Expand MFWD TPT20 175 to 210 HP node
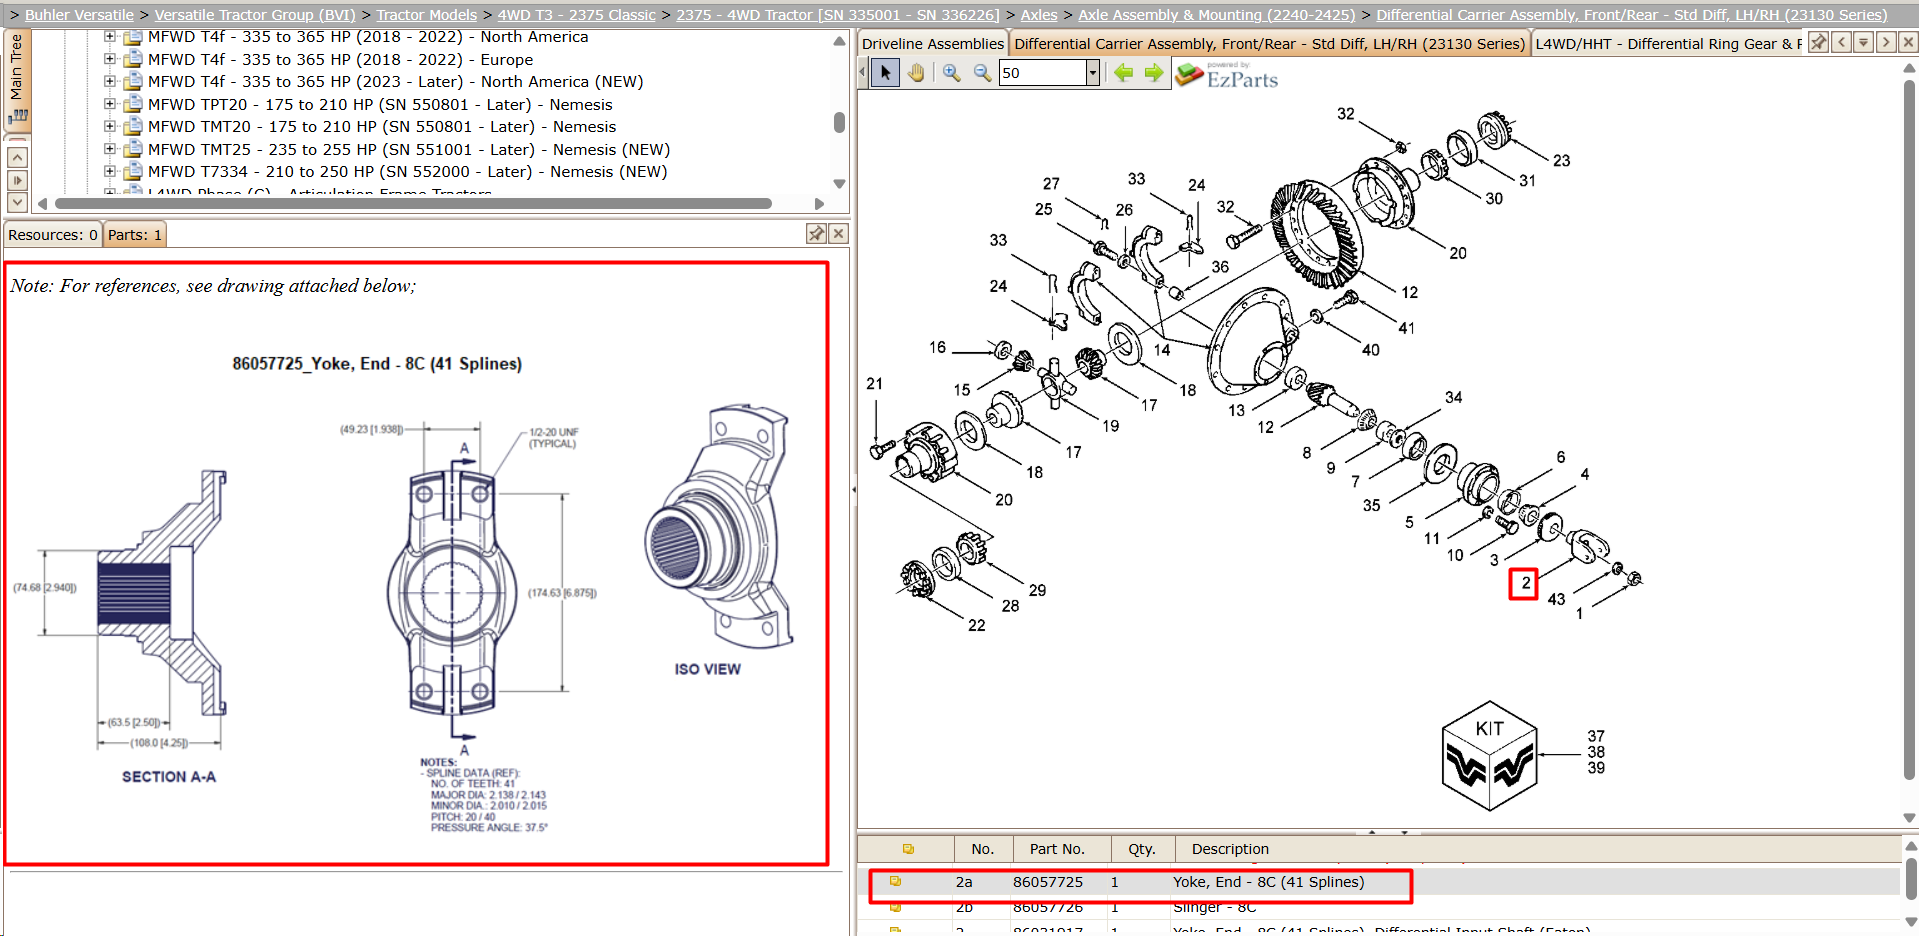This screenshot has width=1919, height=936. (110, 104)
